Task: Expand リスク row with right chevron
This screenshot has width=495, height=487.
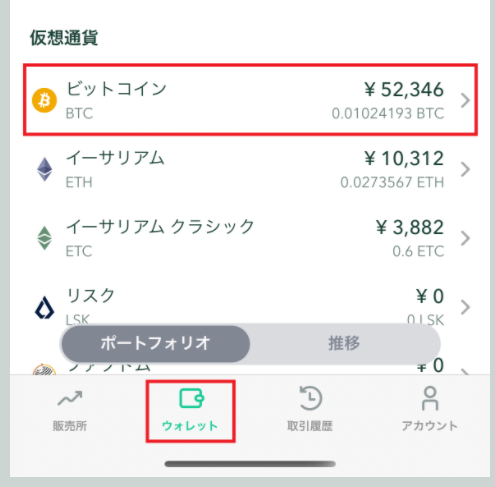Action: pos(465,307)
